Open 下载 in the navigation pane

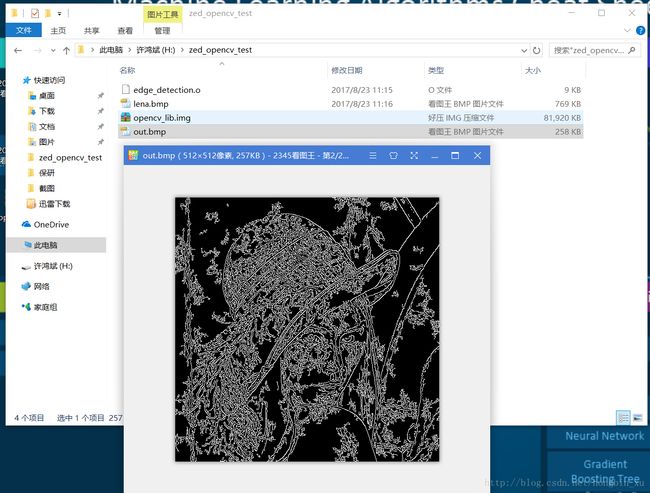tap(46, 111)
